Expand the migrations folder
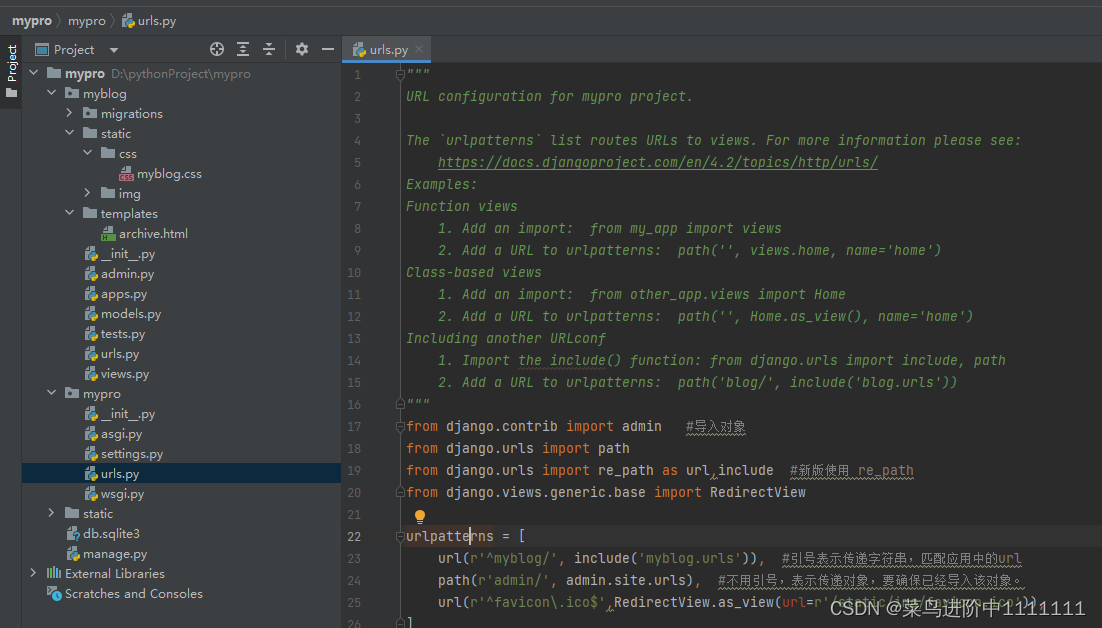The image size is (1102, 628). [69, 113]
